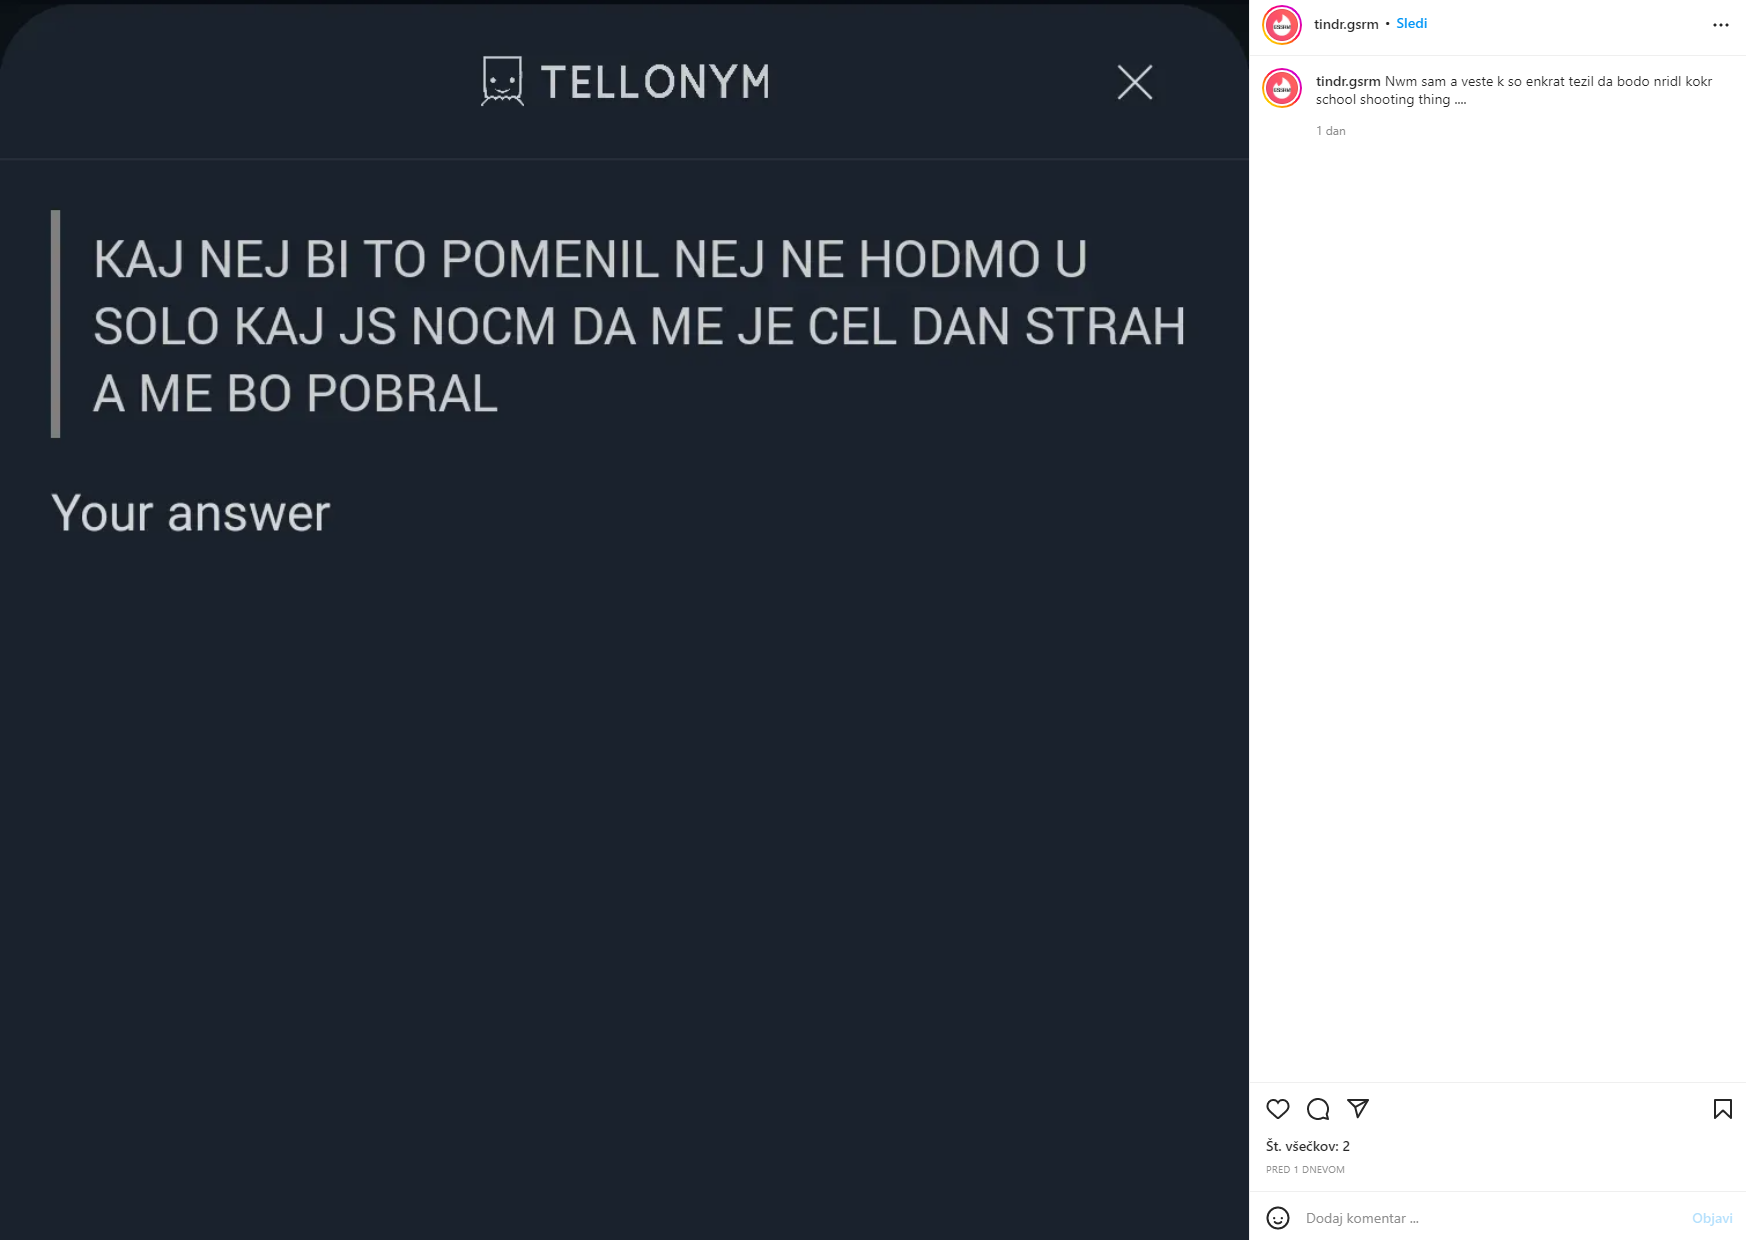Close the Tellonym overlay with the X
Viewport: 1746px width, 1240px height.
tap(1134, 83)
